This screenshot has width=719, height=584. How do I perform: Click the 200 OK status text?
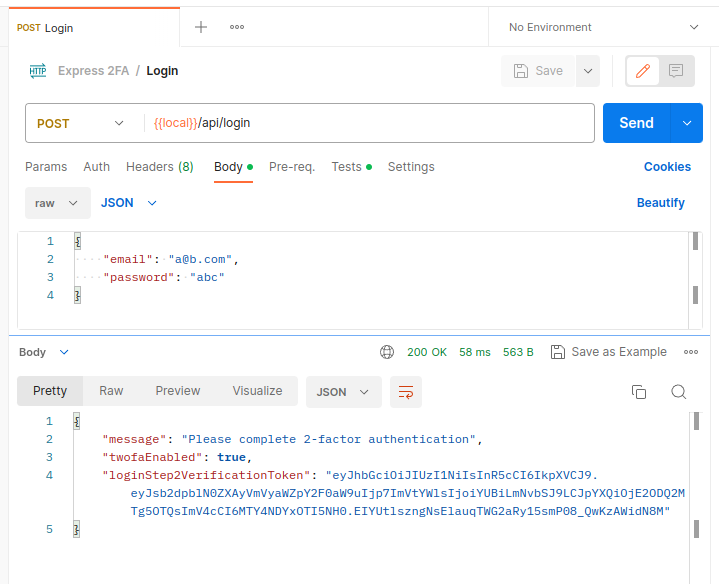[x=427, y=352]
